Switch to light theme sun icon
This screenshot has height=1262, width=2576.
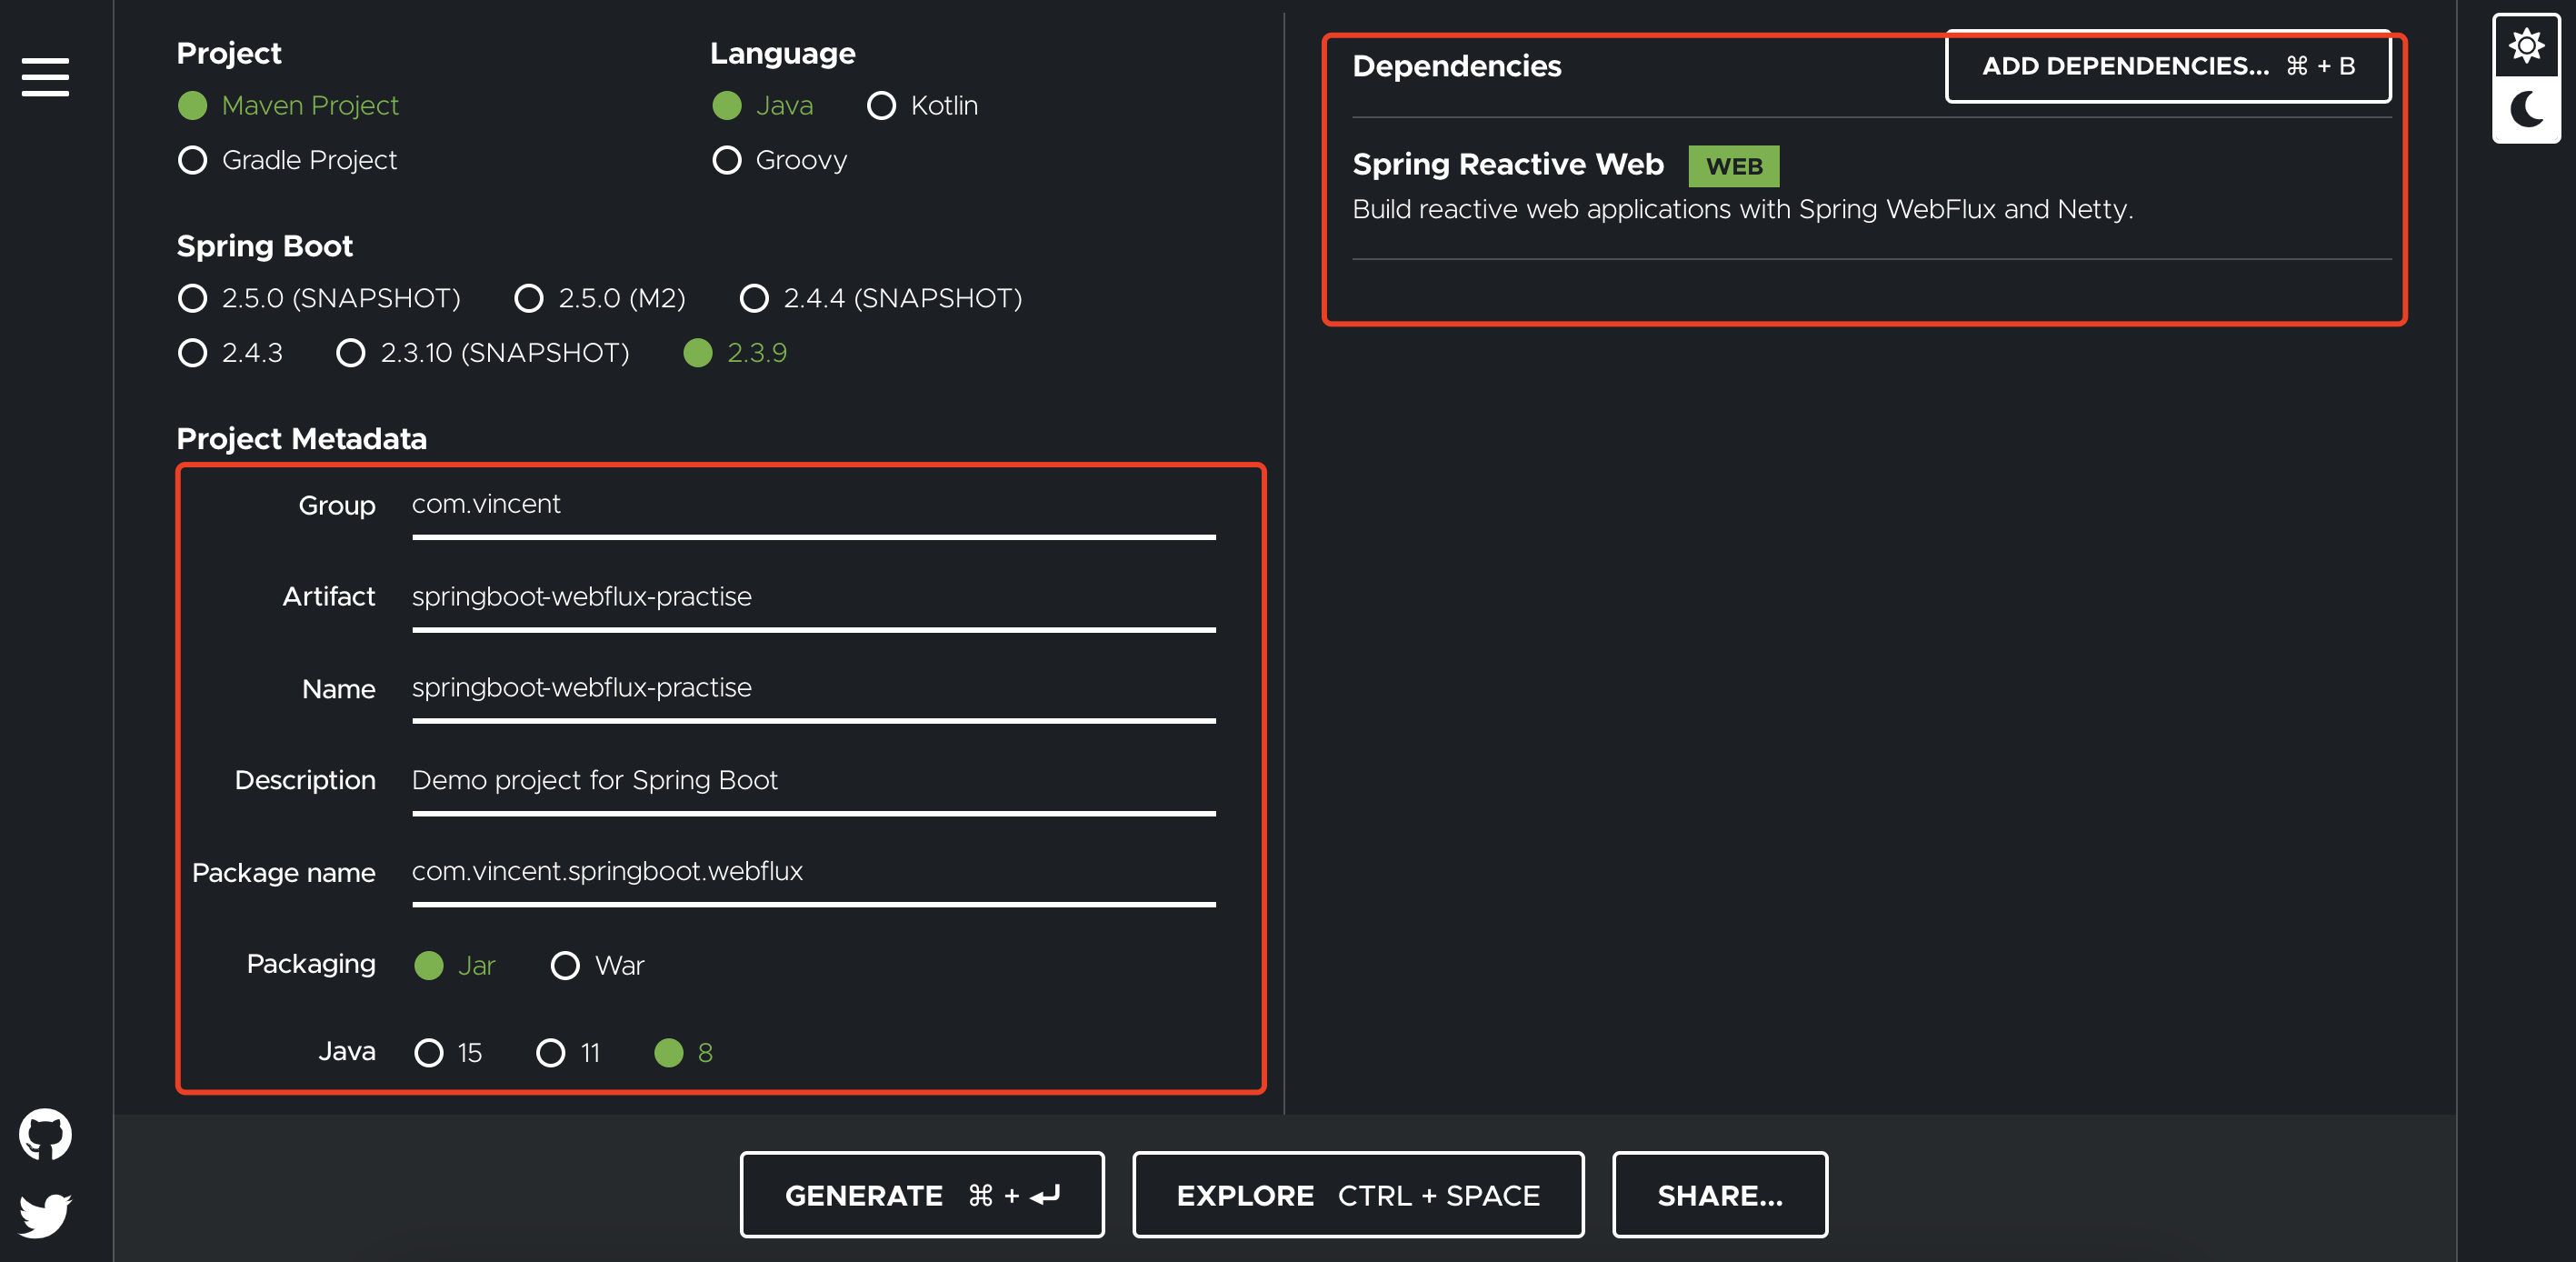(x=2526, y=46)
